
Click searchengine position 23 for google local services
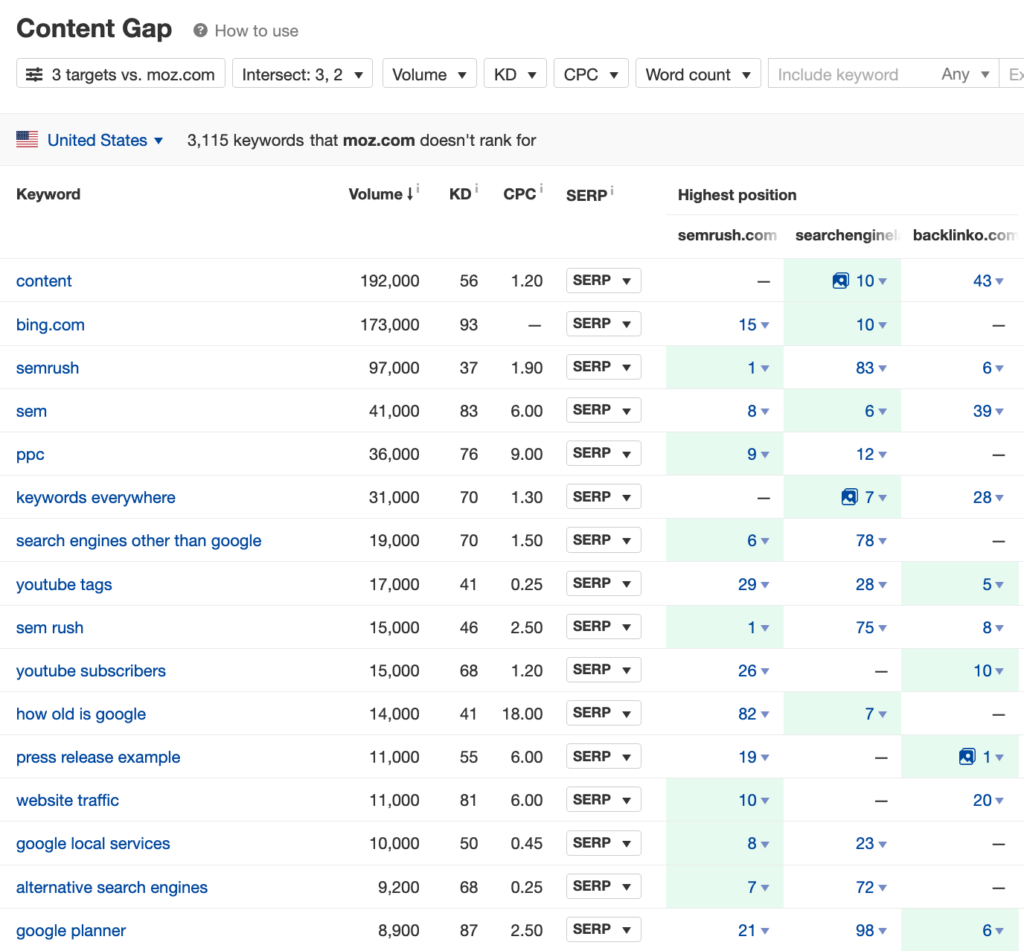click(871, 843)
